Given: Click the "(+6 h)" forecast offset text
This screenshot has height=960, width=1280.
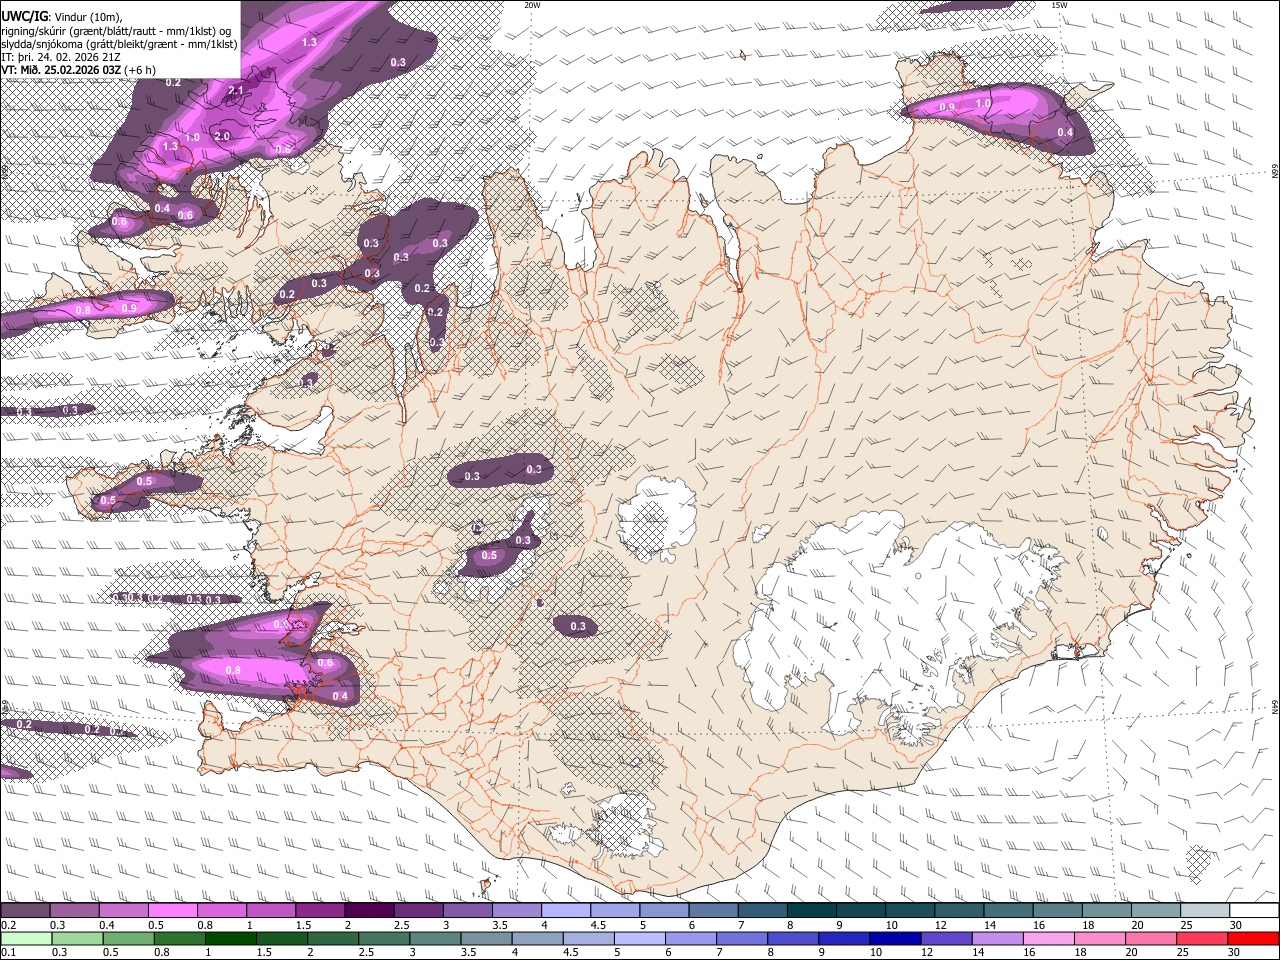Looking at the screenshot, I should point(141,70).
